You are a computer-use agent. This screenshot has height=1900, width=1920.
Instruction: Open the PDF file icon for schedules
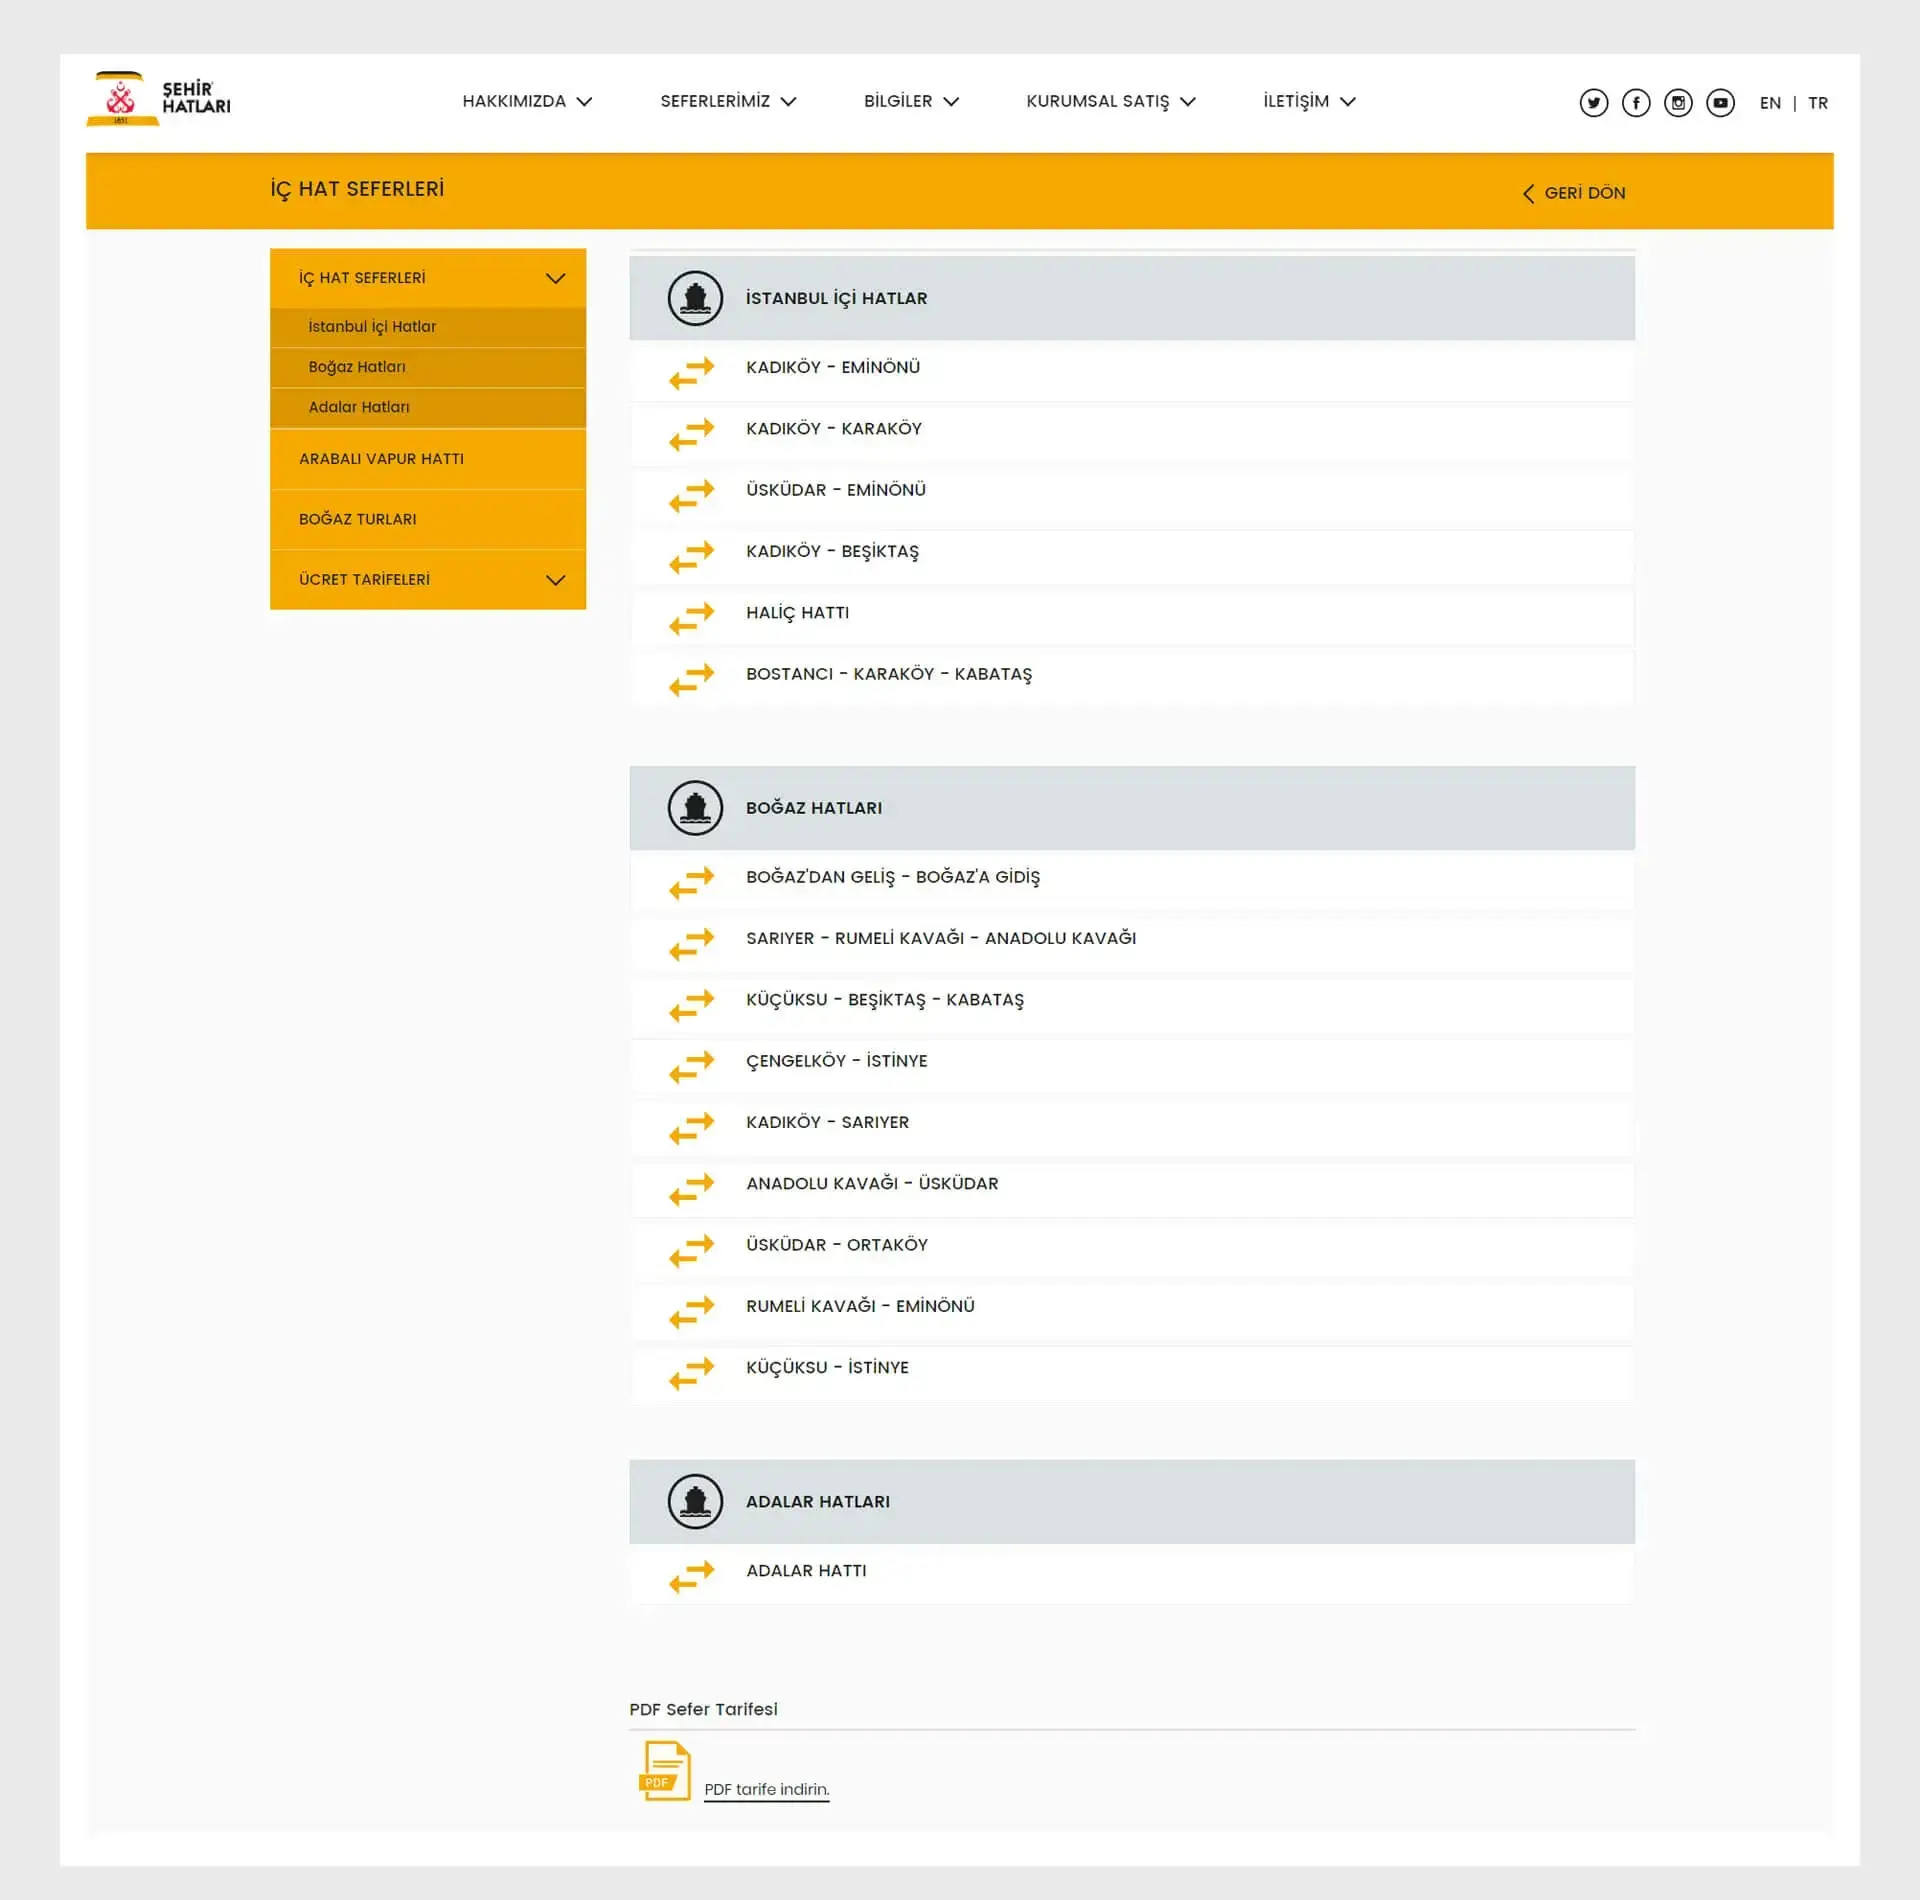pyautogui.click(x=664, y=1771)
